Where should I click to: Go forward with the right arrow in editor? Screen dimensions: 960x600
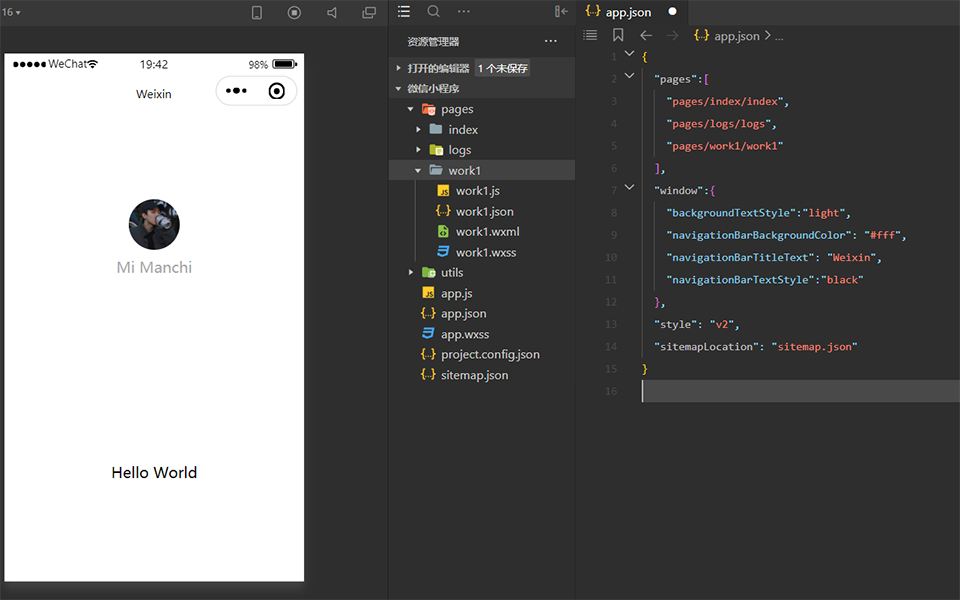[x=672, y=36]
